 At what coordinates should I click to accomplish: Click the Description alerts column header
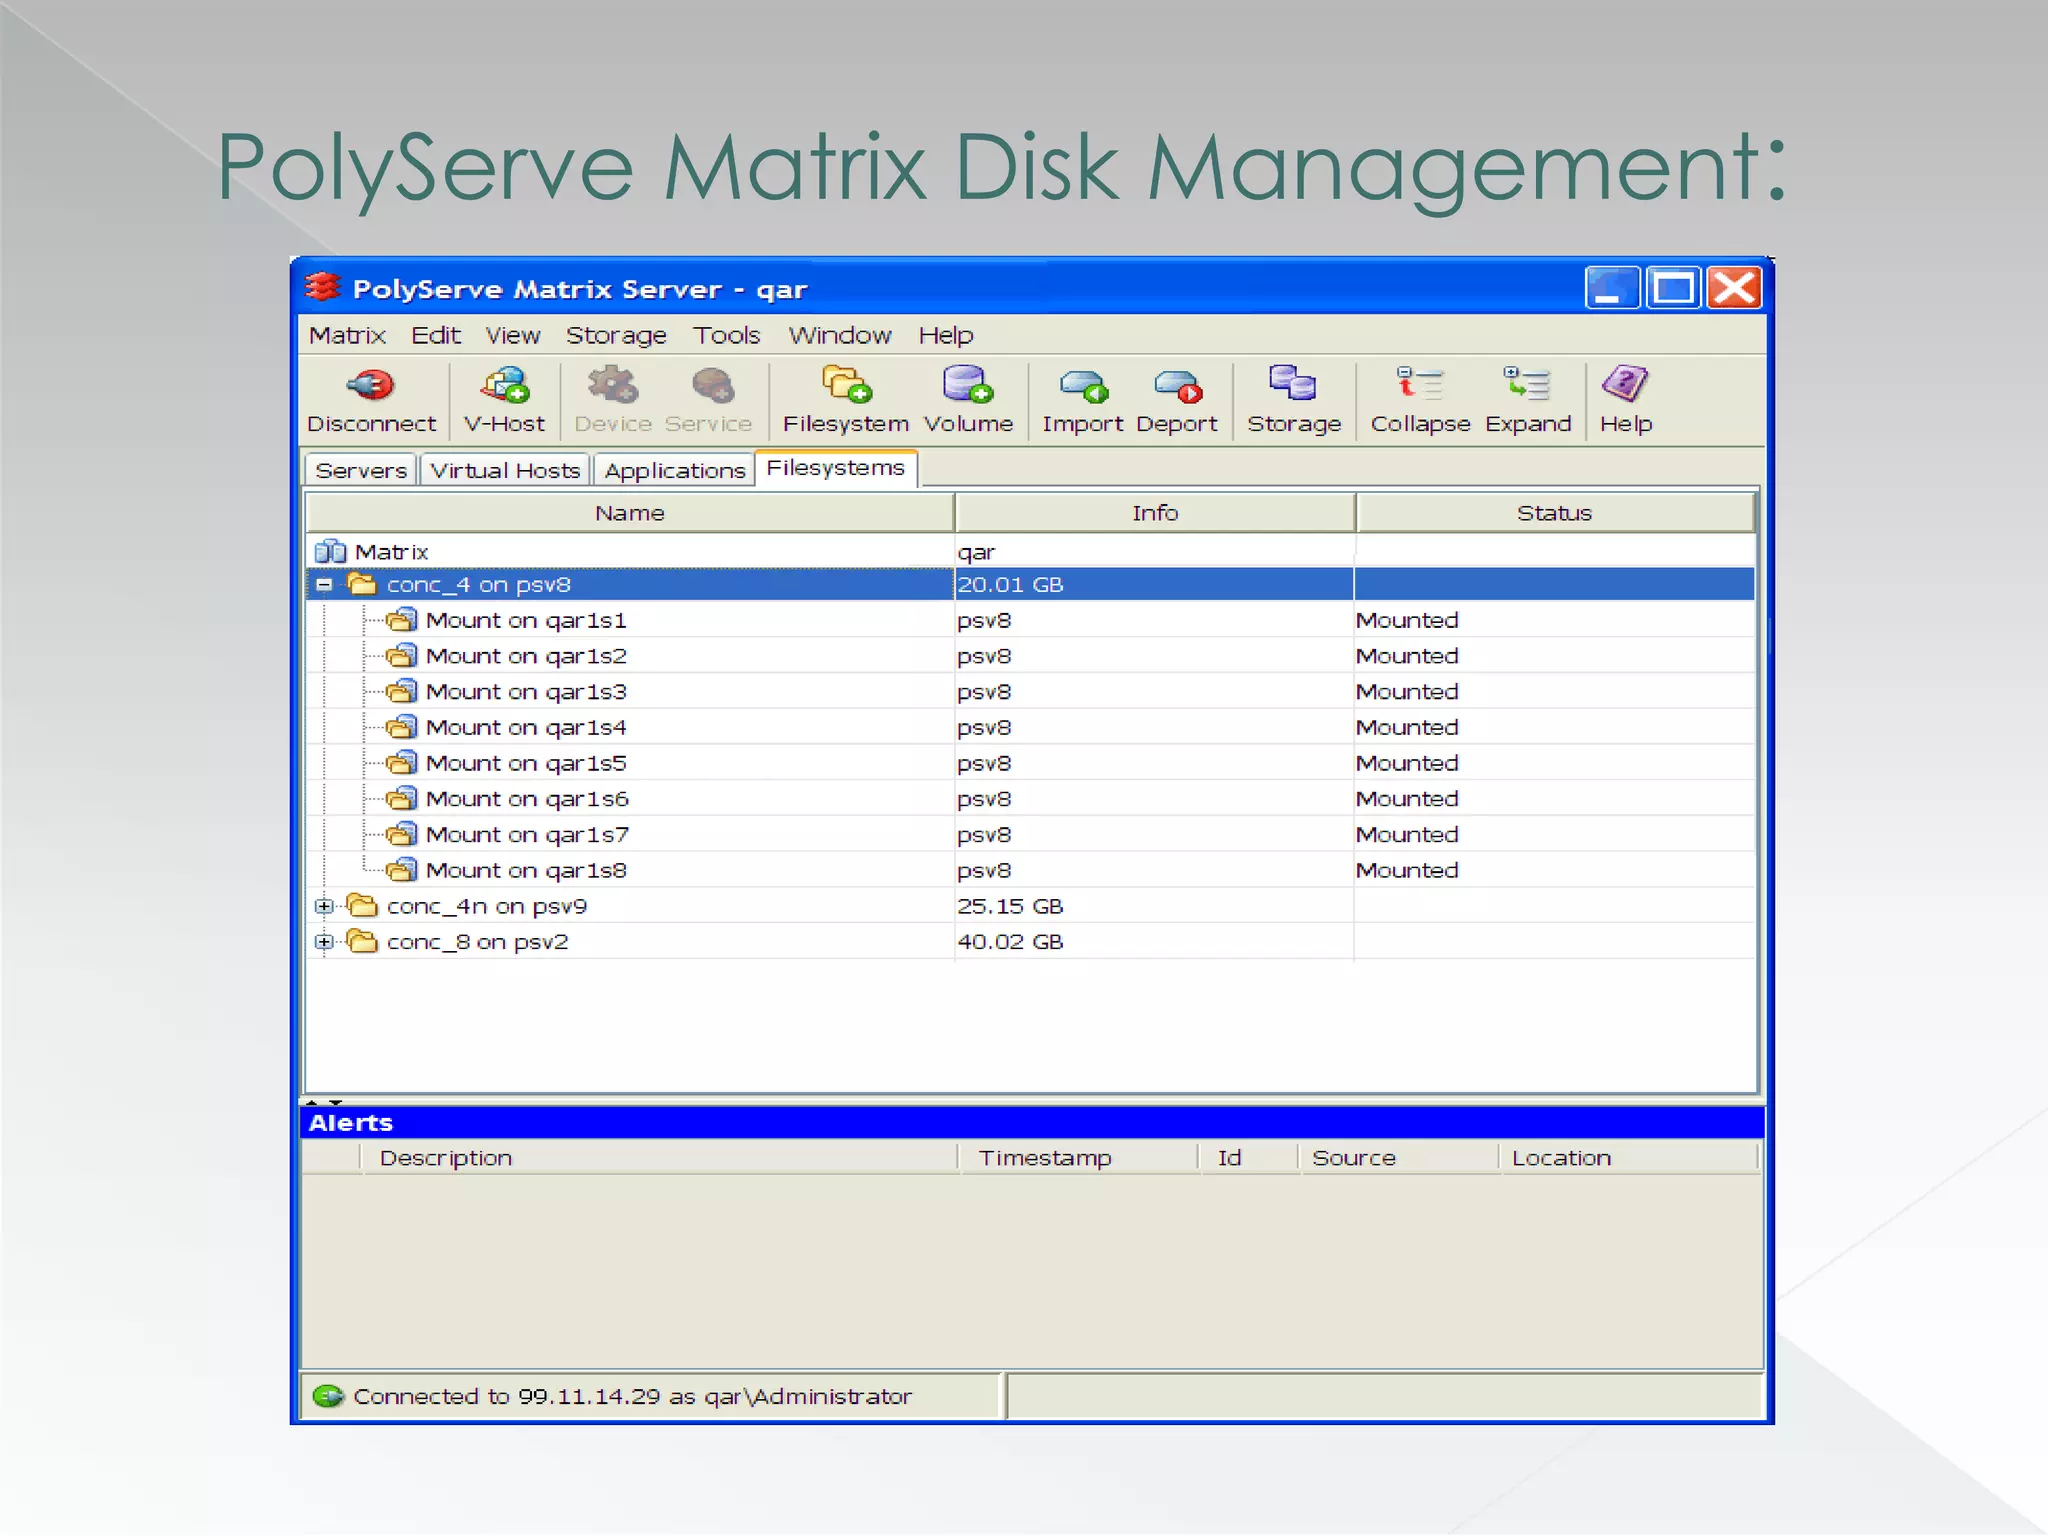[x=659, y=1158]
